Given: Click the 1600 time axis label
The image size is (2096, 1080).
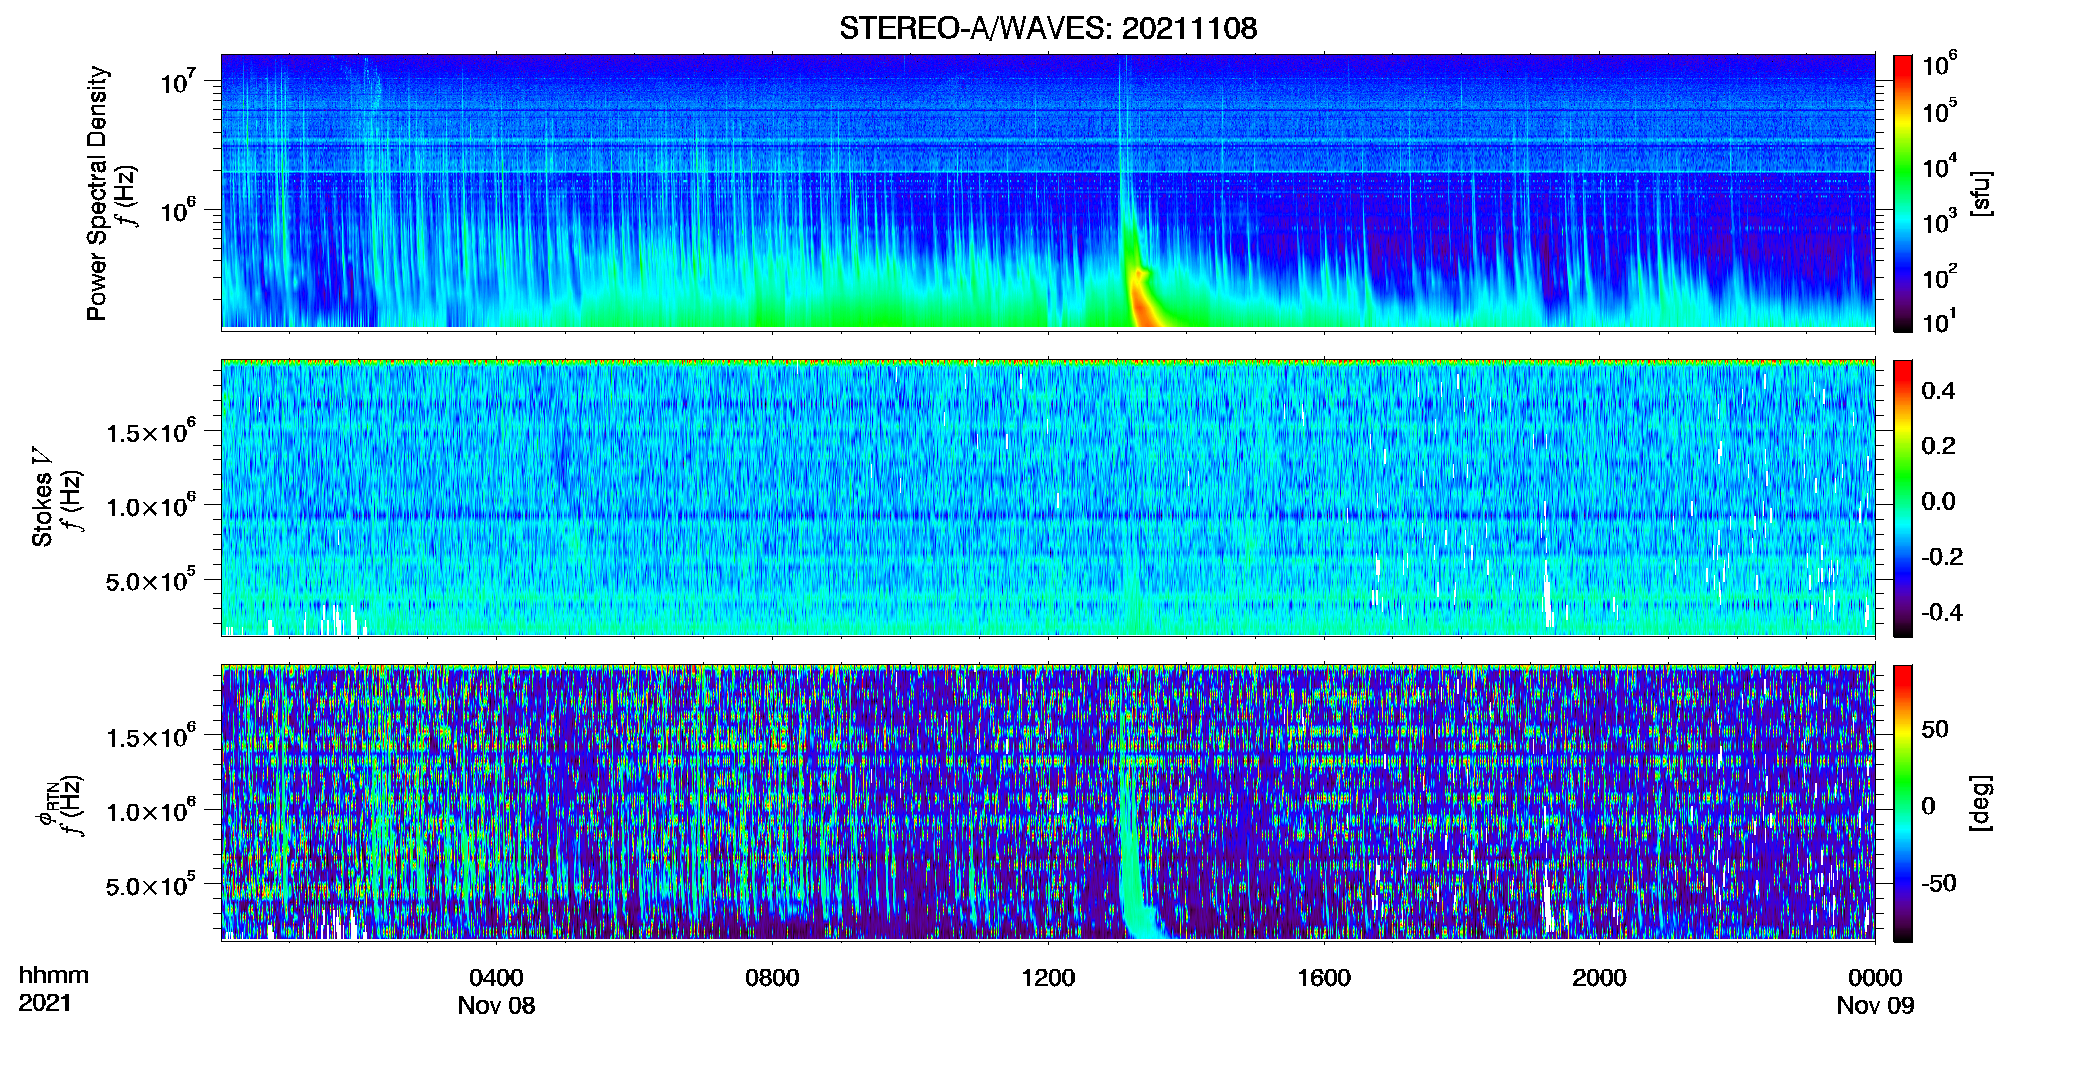Looking at the screenshot, I should [x=1324, y=977].
